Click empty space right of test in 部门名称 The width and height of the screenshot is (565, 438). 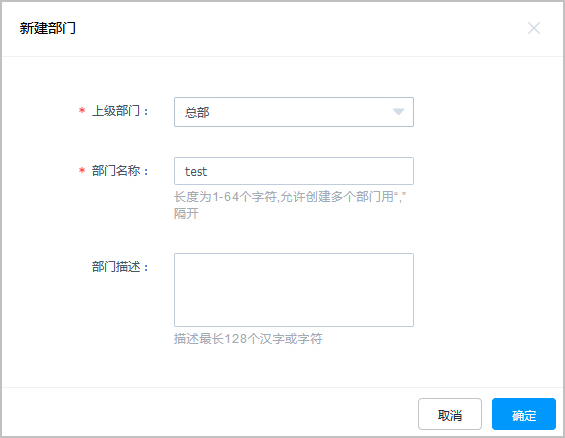[310, 171]
